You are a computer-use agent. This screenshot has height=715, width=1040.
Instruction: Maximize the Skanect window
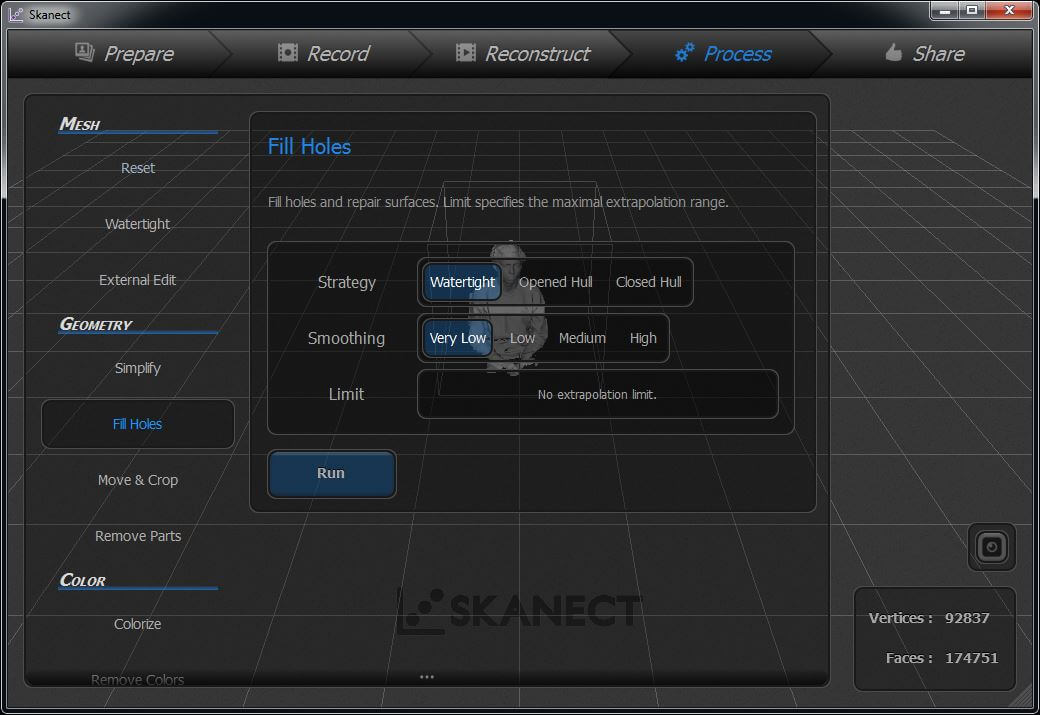pyautogui.click(x=972, y=11)
